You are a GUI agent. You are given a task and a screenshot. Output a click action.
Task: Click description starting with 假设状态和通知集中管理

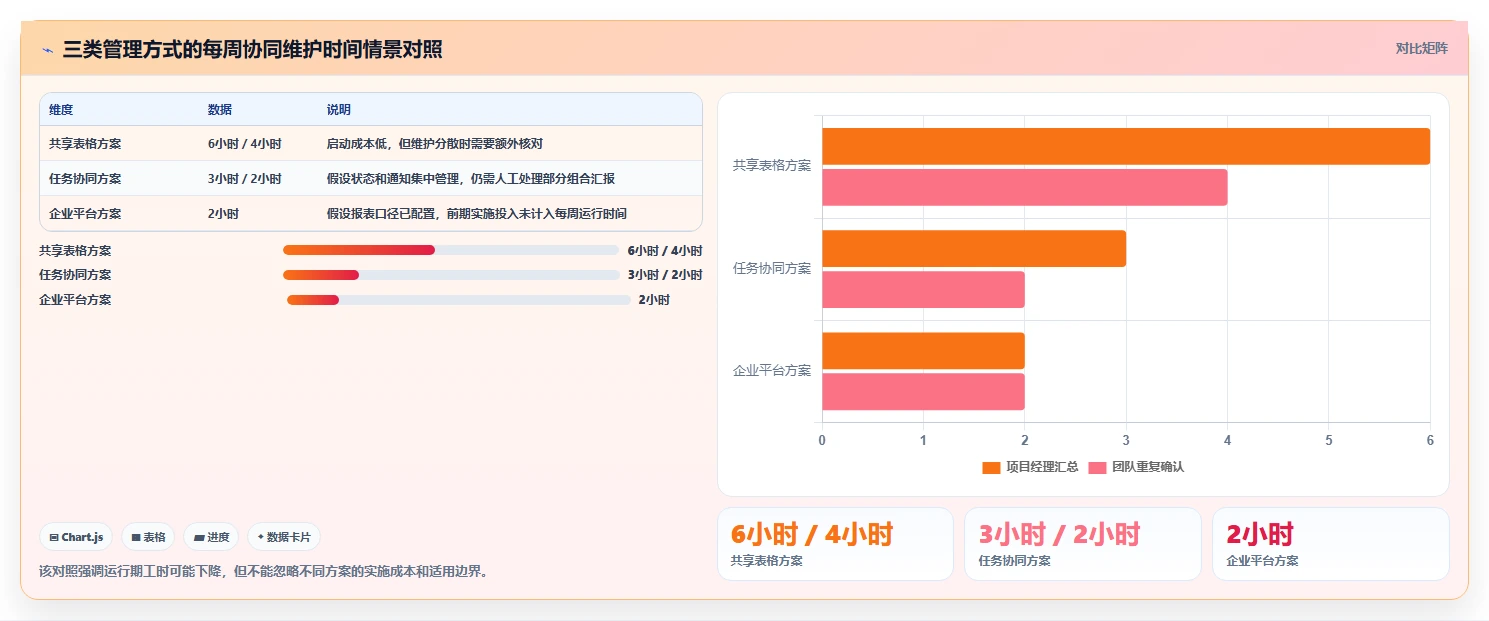[x=471, y=179]
